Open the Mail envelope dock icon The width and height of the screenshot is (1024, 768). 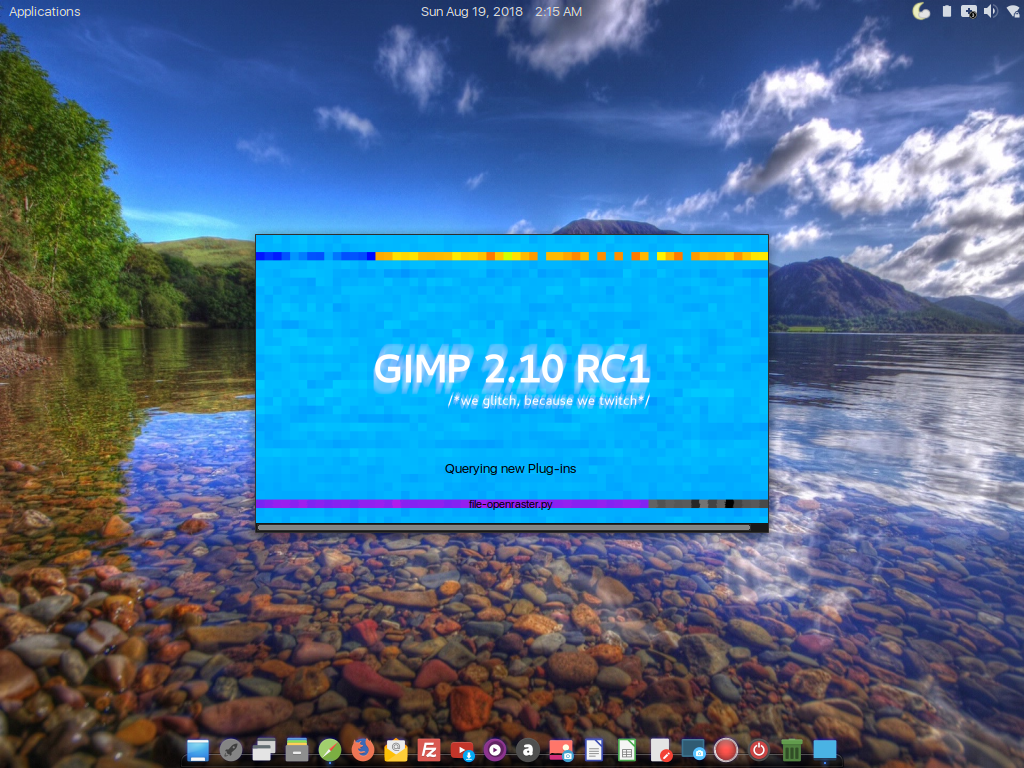396,750
